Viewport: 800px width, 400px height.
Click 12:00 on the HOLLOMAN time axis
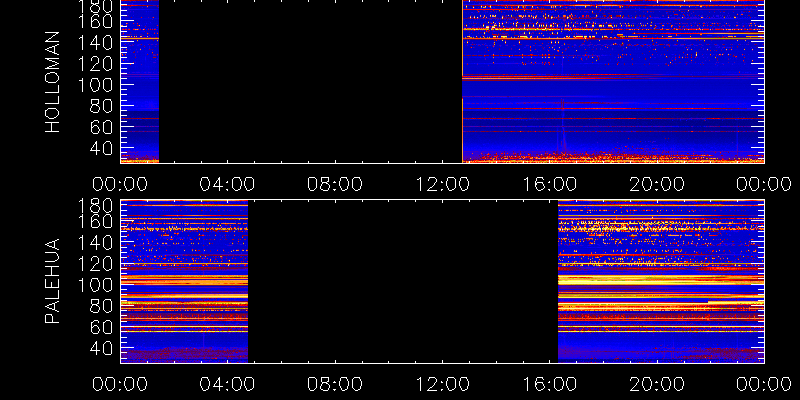click(442, 184)
